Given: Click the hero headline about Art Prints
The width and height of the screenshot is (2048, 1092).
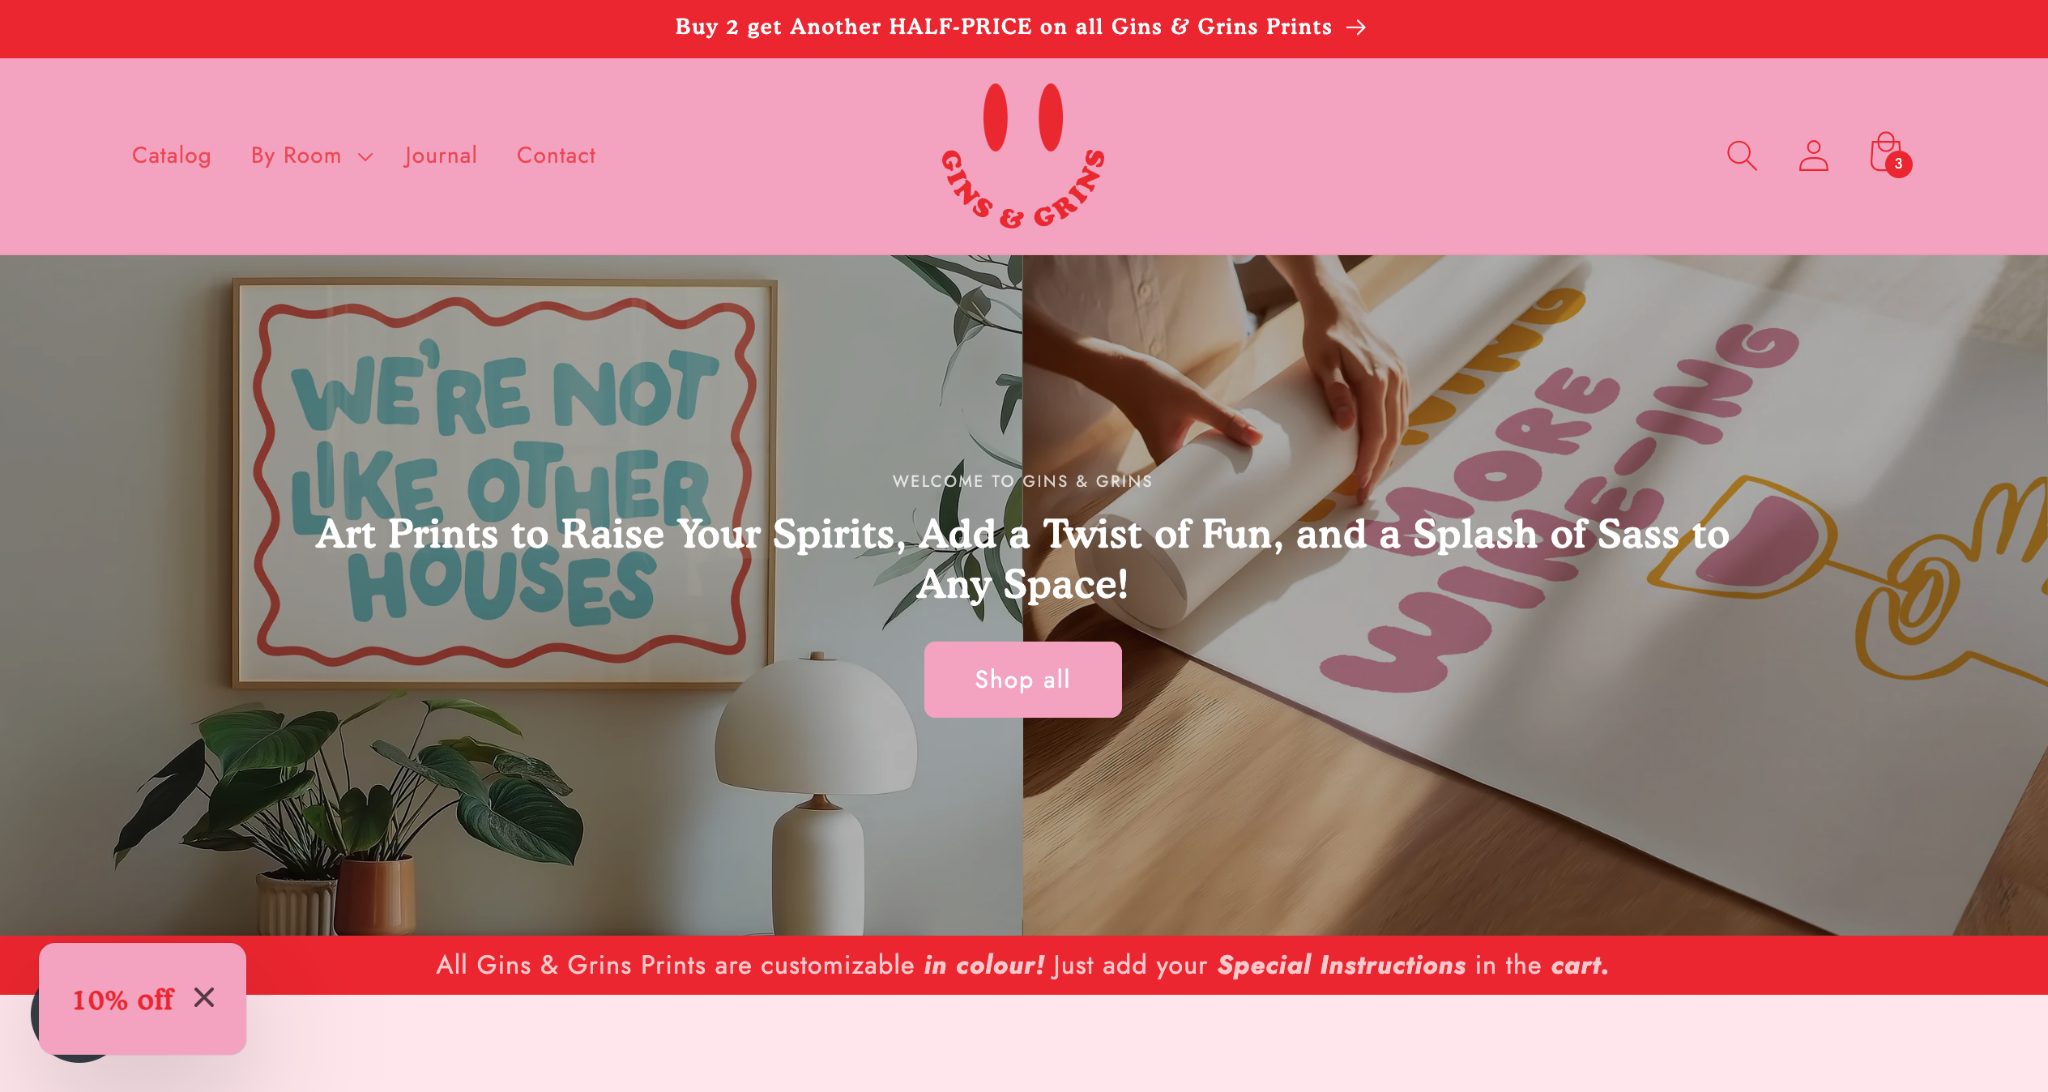Looking at the screenshot, I should [1022, 558].
